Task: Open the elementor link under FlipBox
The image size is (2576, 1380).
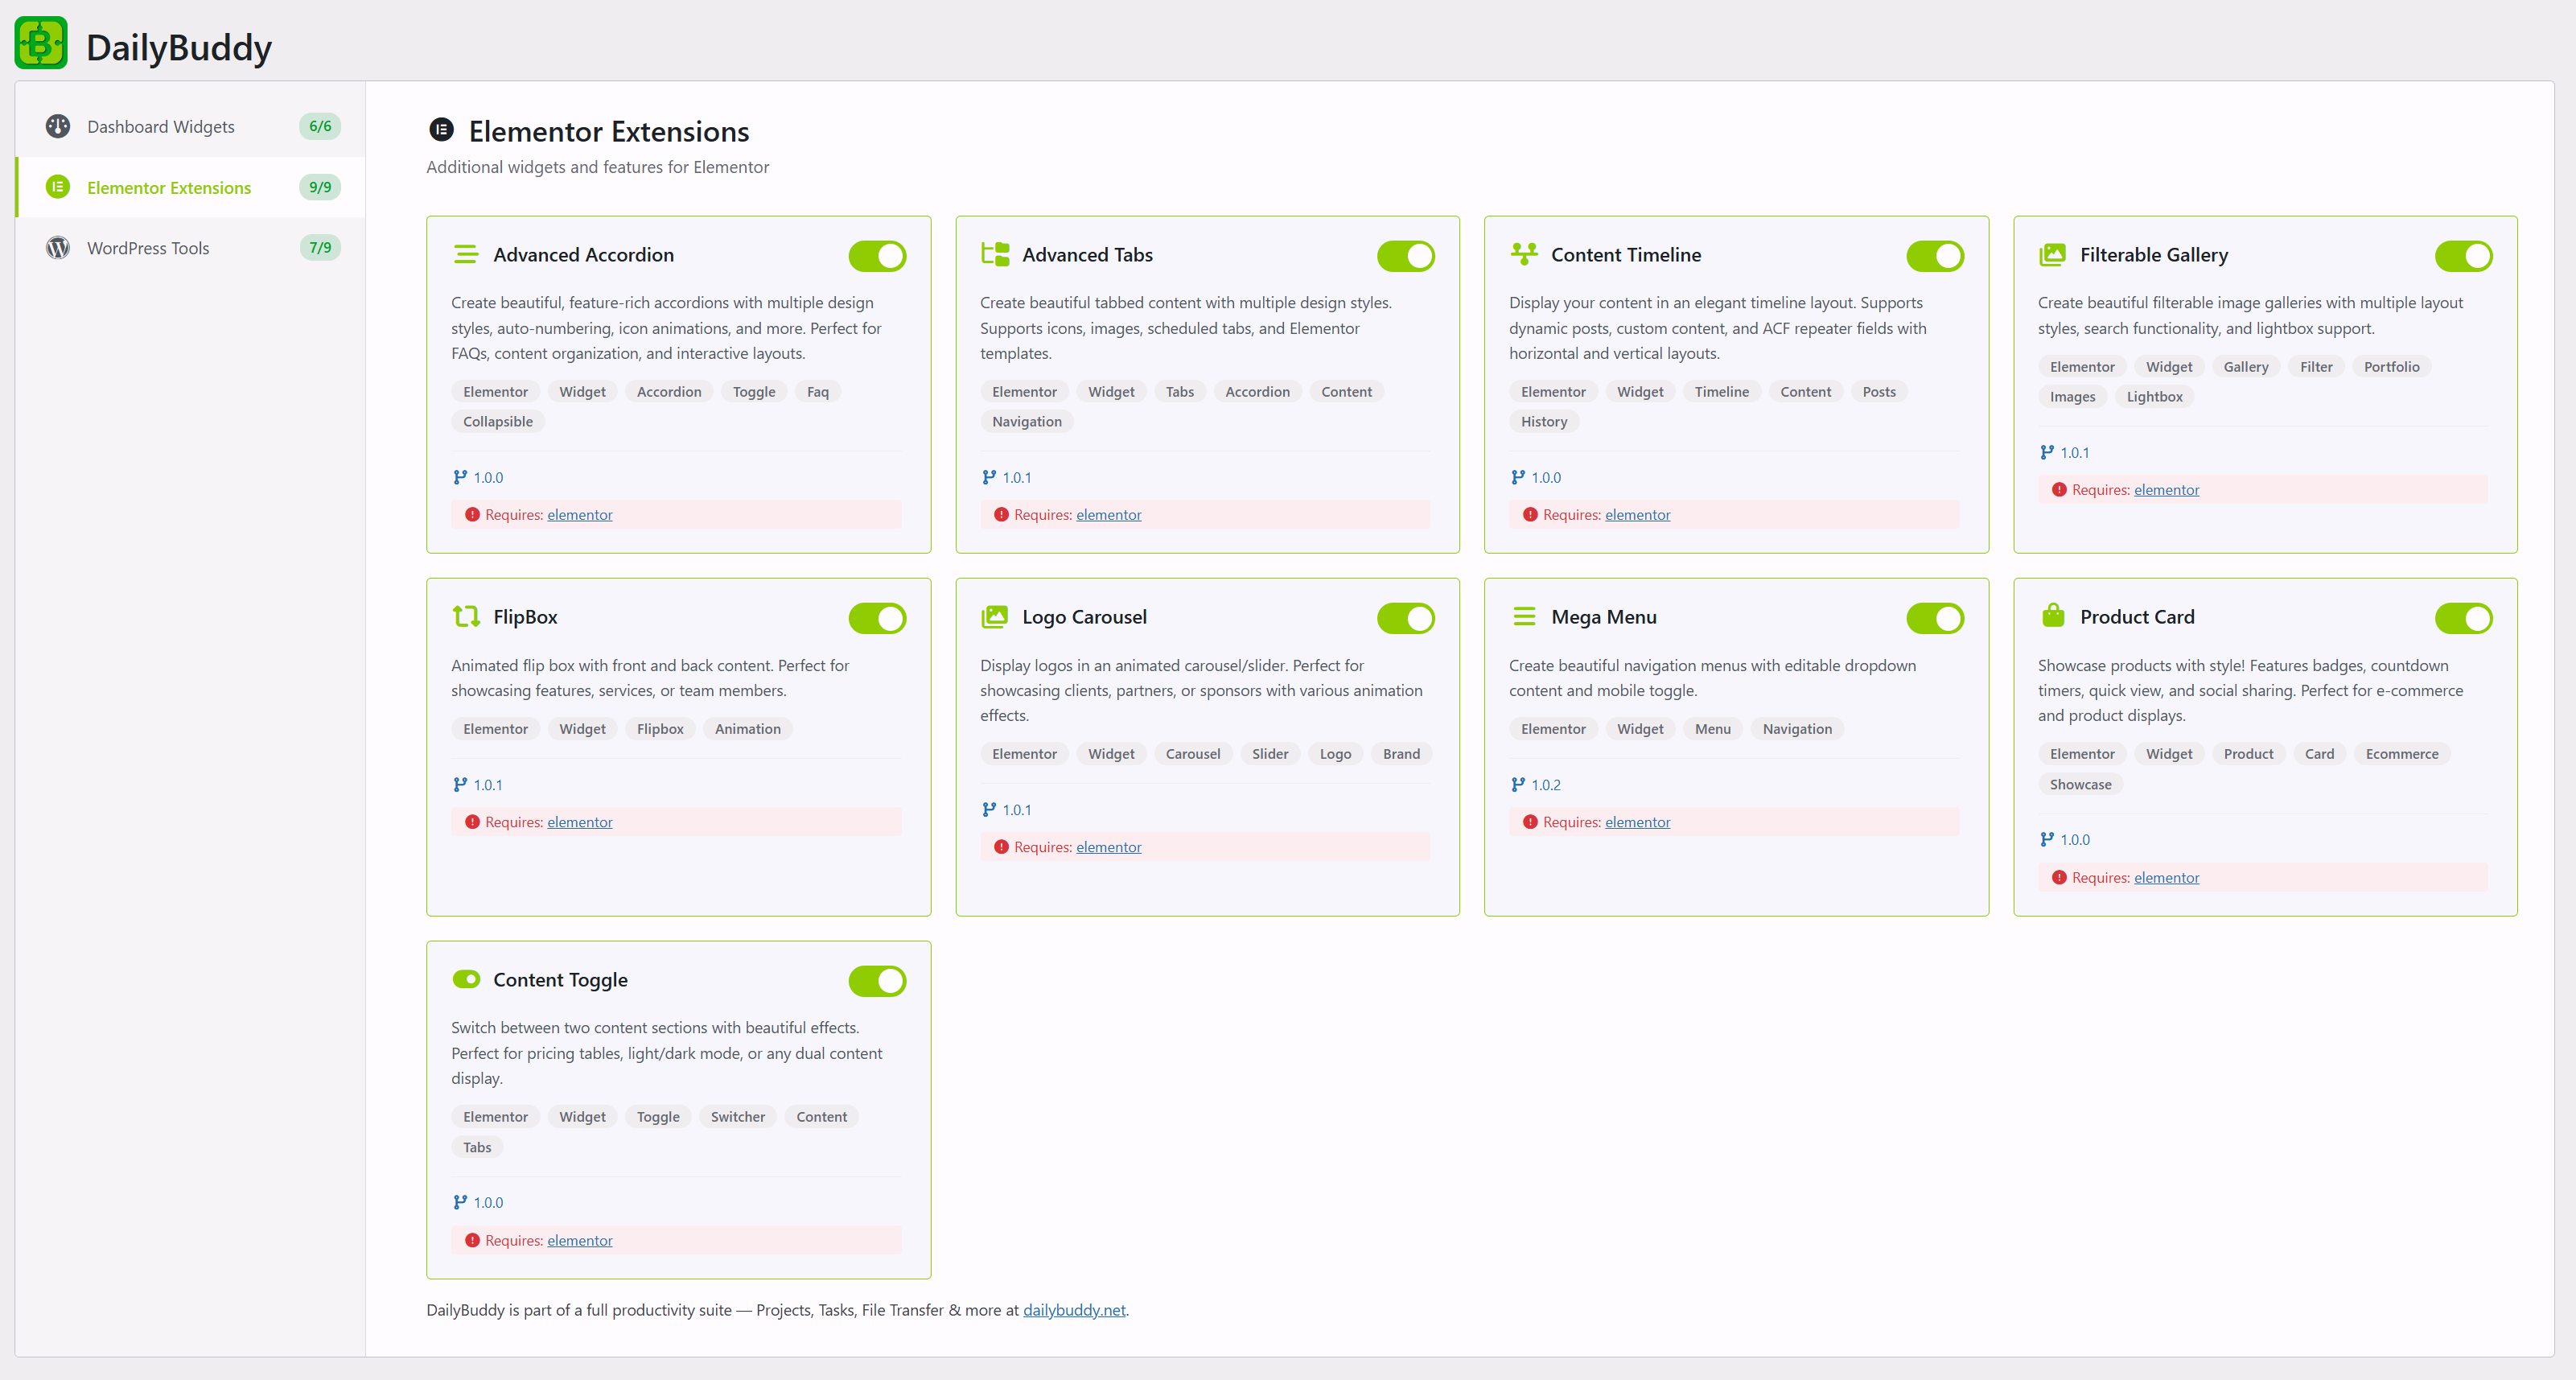Action: click(x=580, y=821)
